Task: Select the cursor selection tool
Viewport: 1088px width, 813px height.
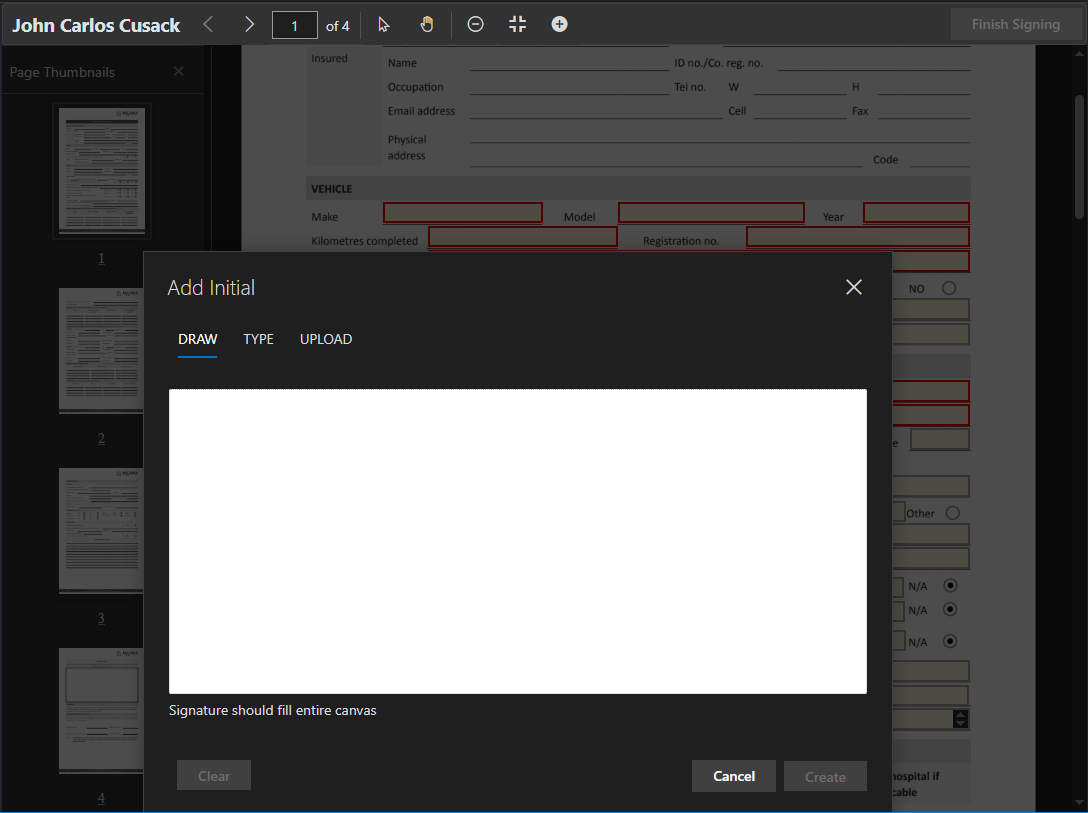Action: pyautogui.click(x=384, y=25)
